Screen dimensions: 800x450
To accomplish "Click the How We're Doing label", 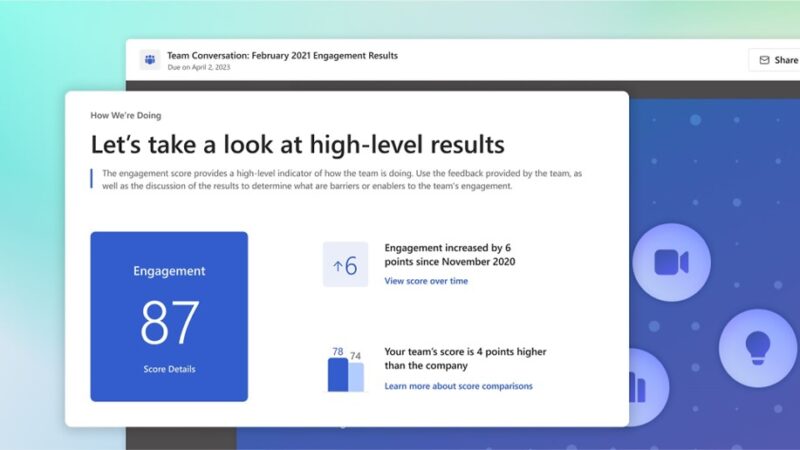I will tap(126, 115).
